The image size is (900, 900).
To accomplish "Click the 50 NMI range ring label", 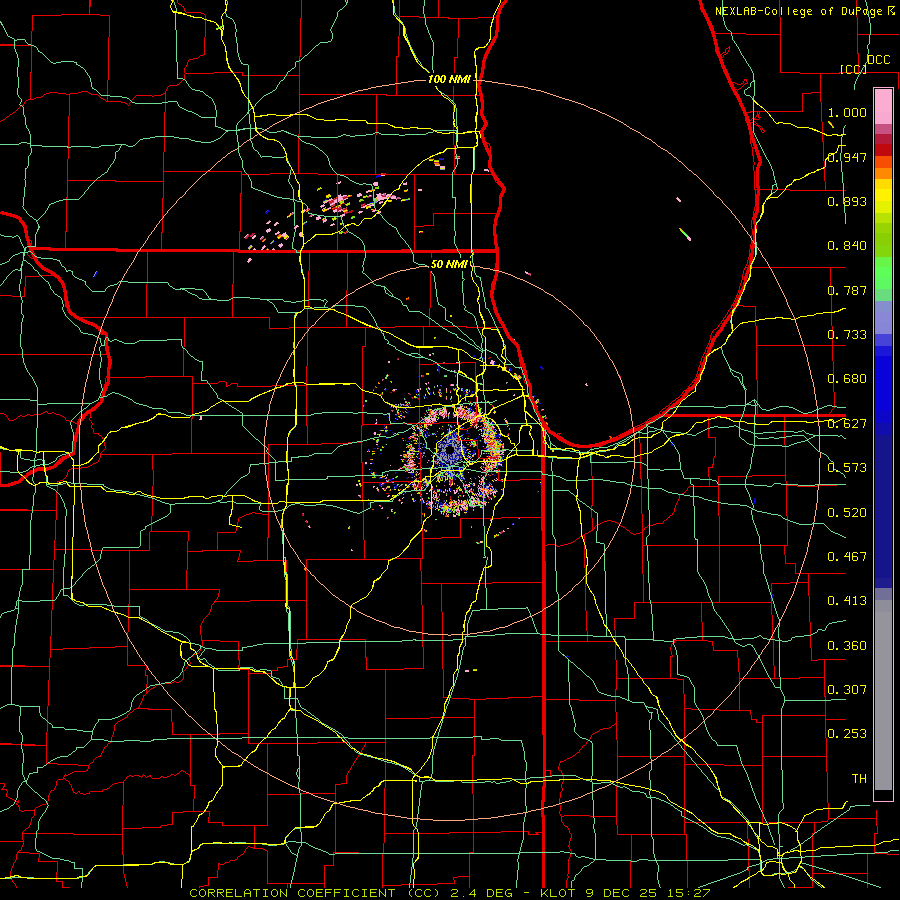I will coord(449,264).
